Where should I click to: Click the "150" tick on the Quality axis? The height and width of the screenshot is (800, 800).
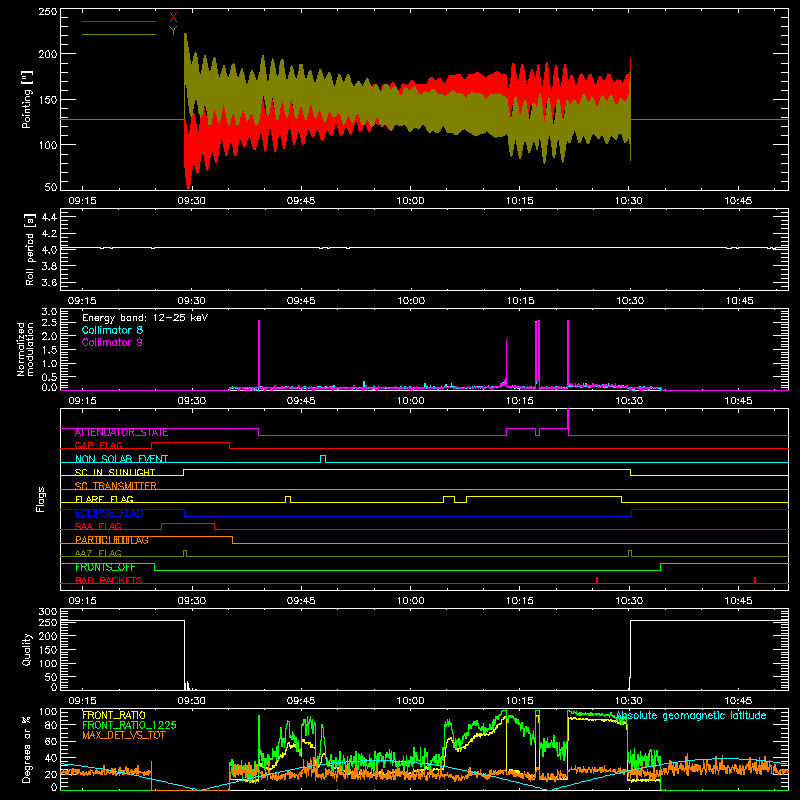pyautogui.click(x=47, y=650)
